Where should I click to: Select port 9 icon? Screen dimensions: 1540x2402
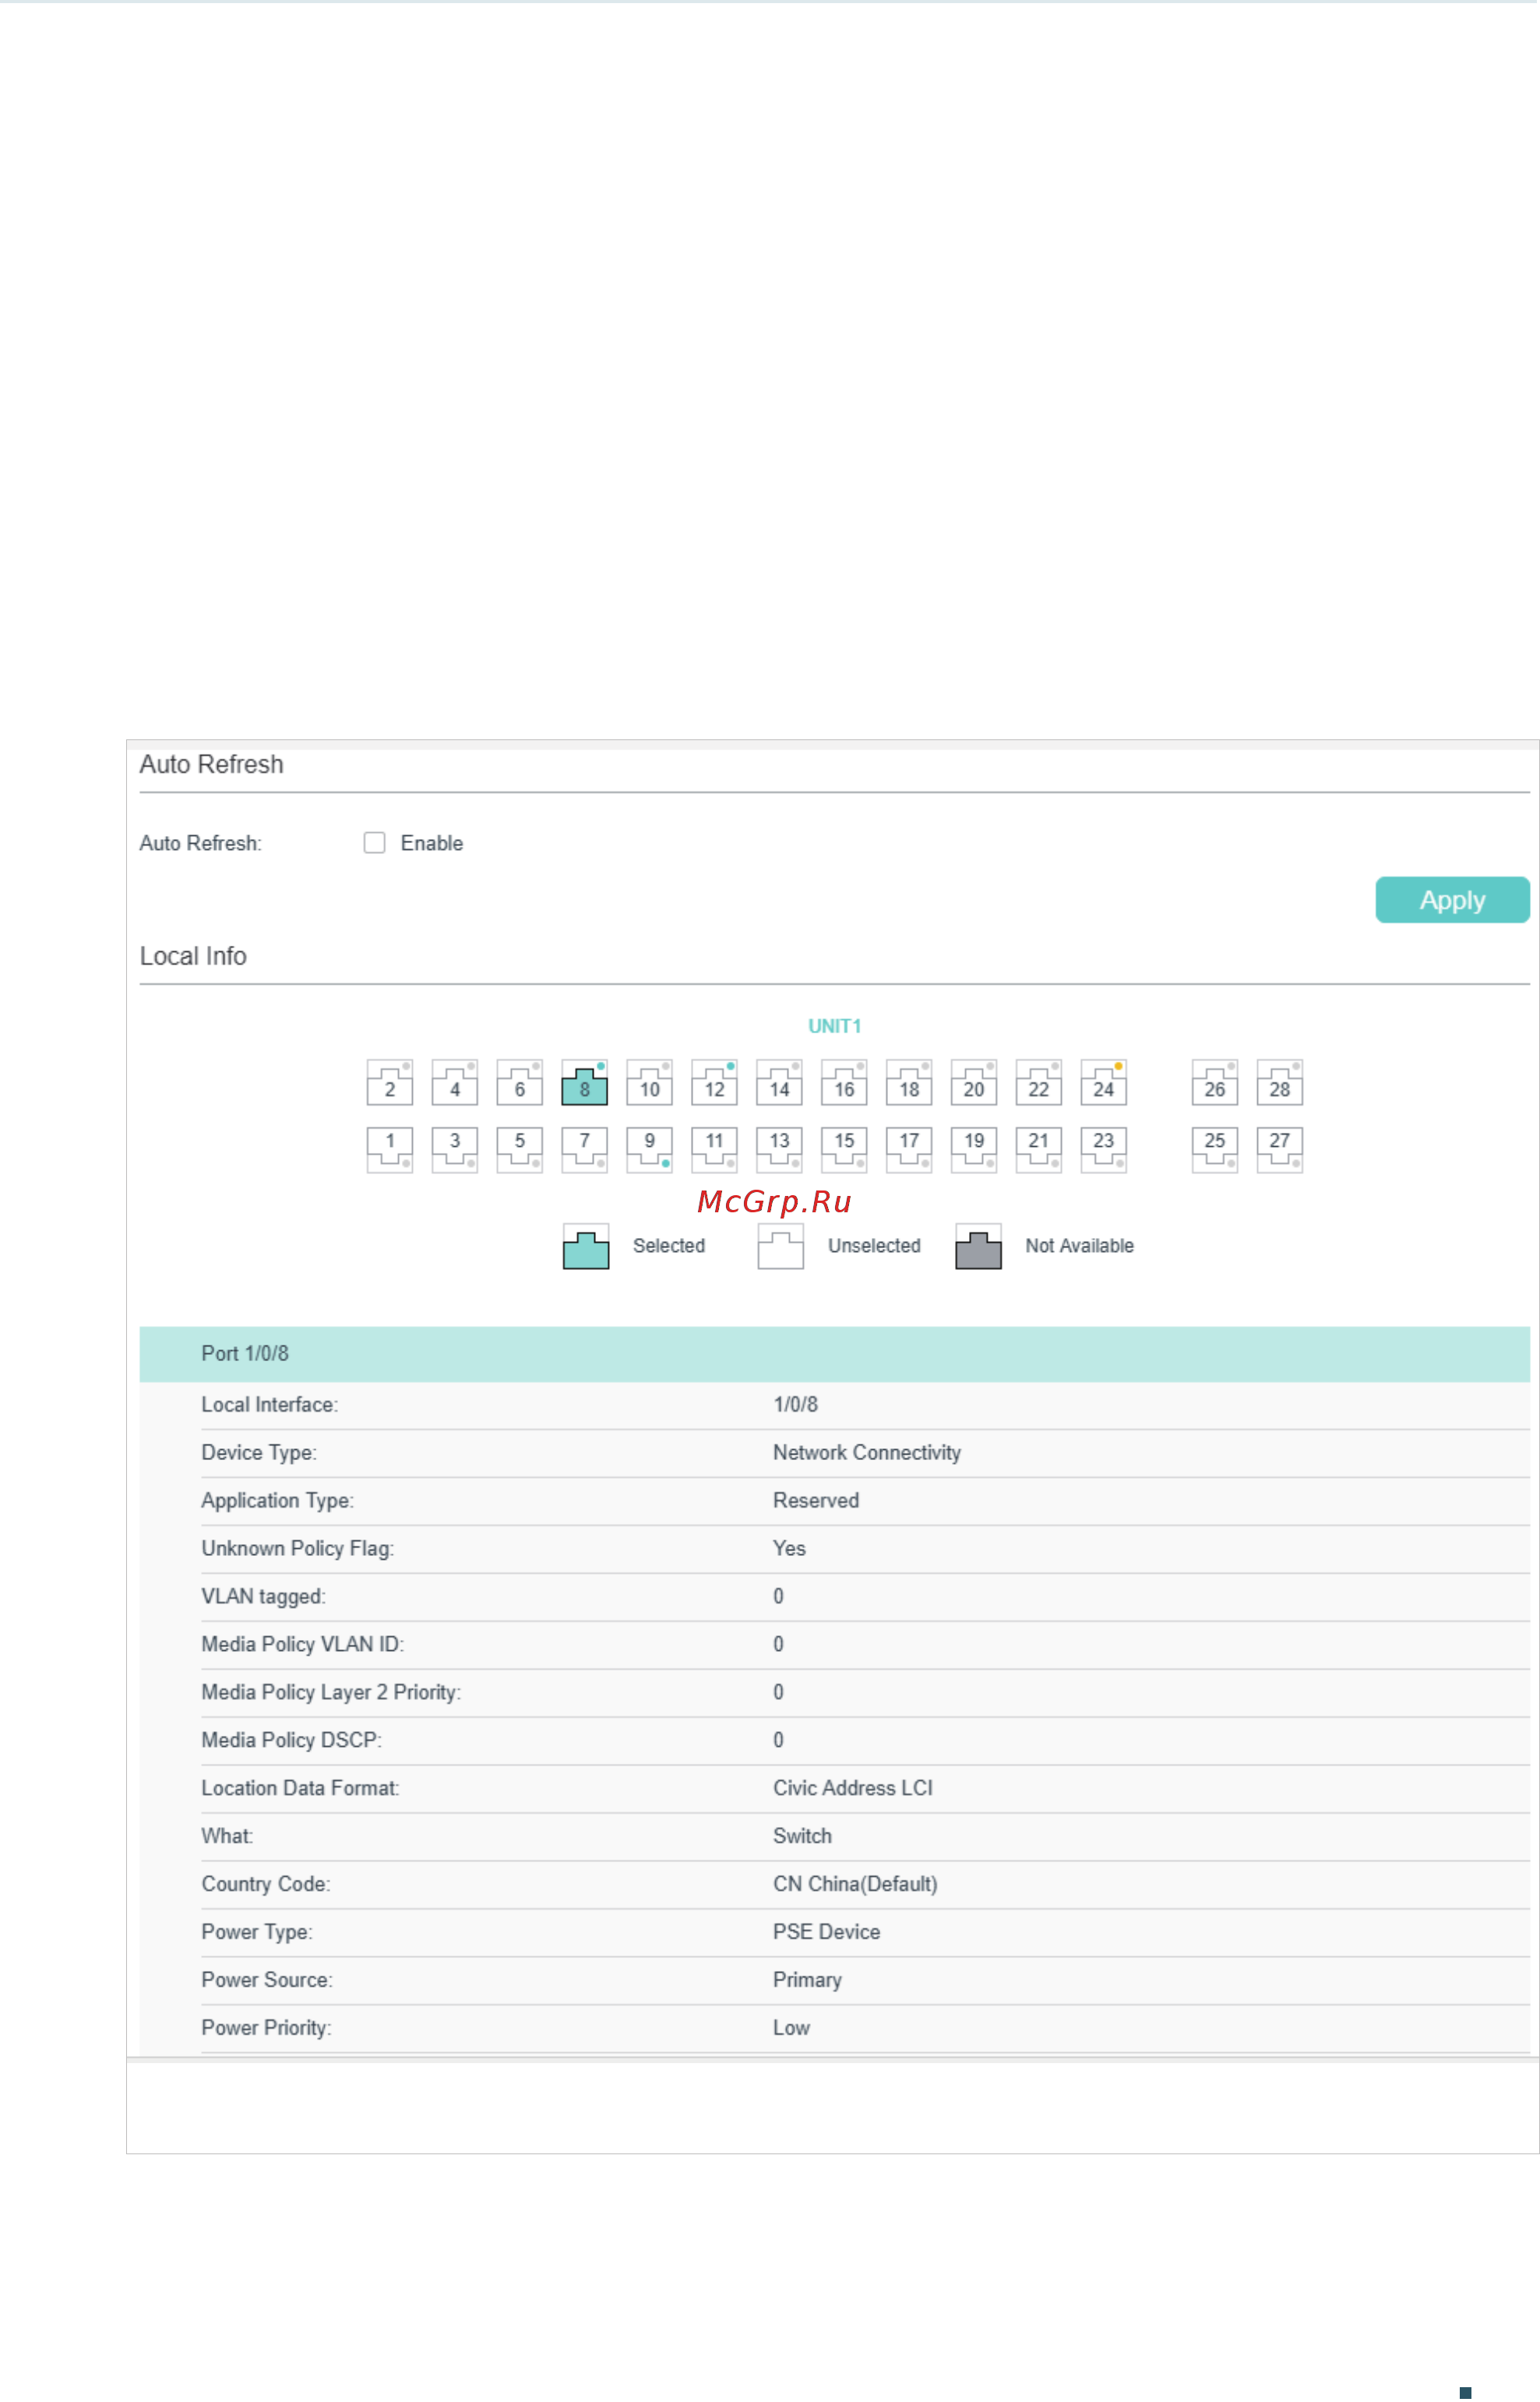coord(650,1150)
